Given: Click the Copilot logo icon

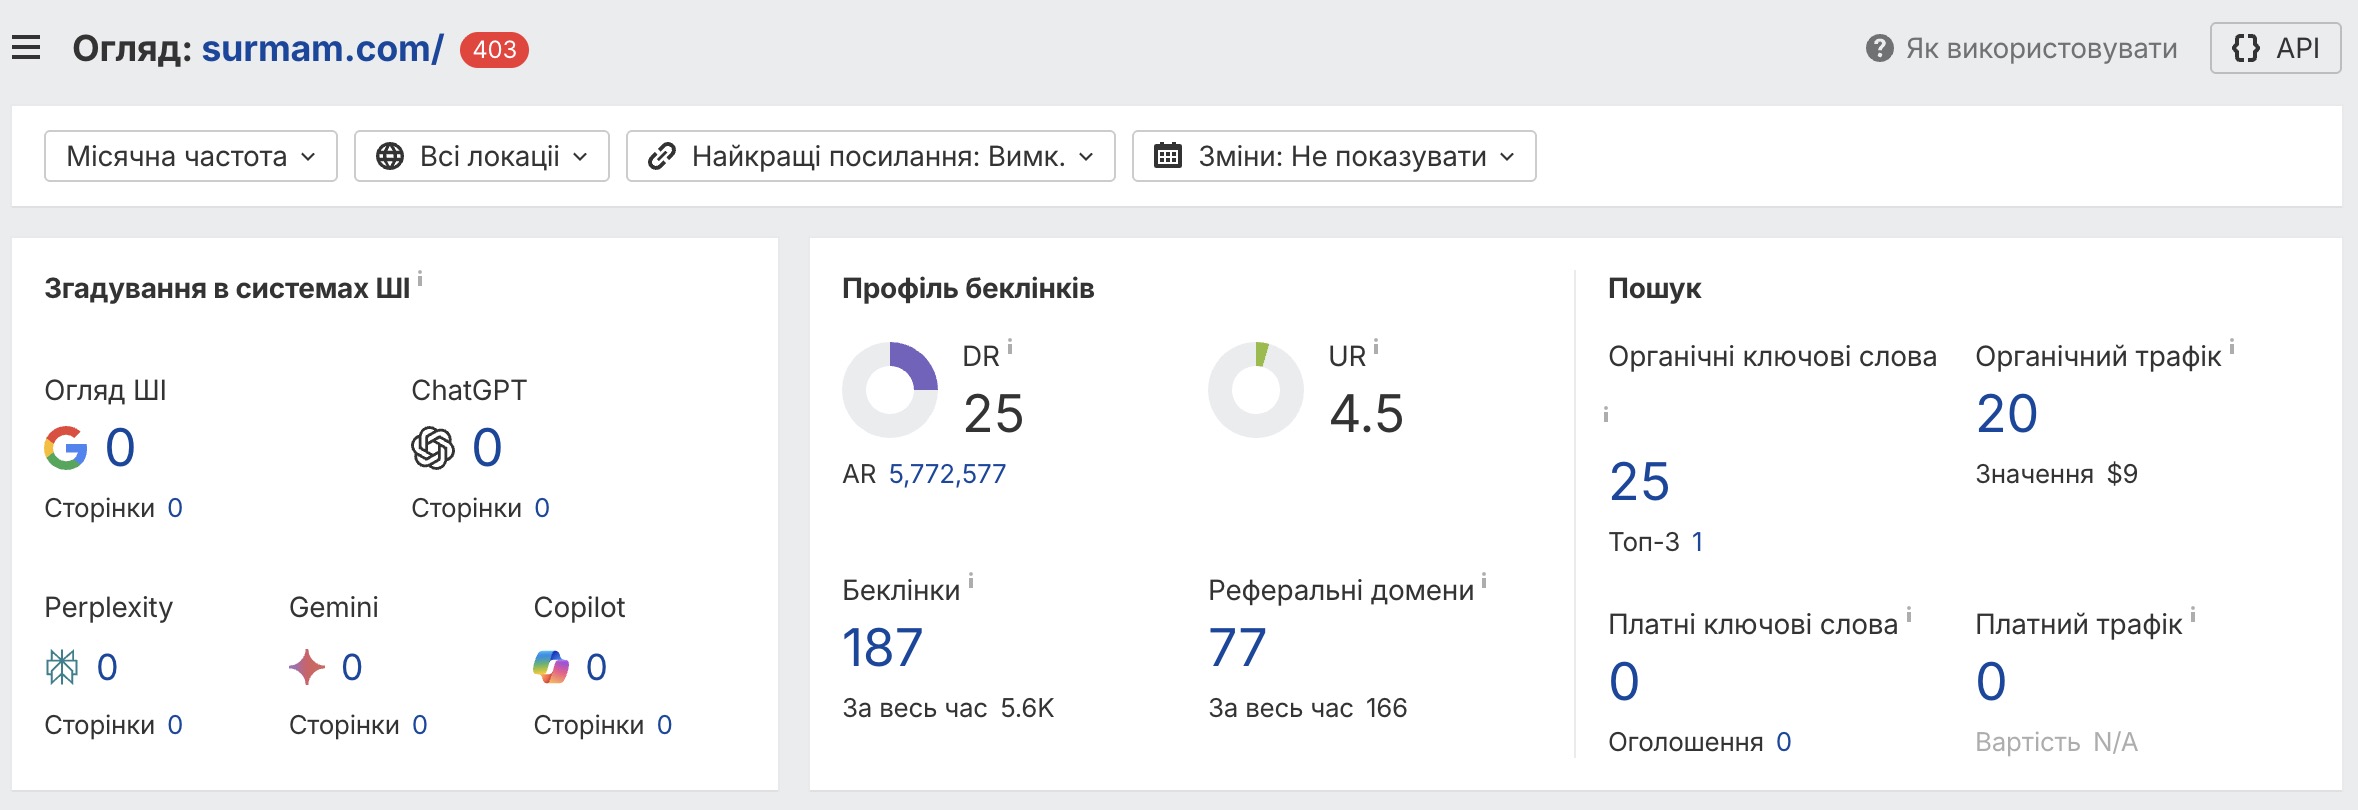Looking at the screenshot, I should (x=551, y=667).
